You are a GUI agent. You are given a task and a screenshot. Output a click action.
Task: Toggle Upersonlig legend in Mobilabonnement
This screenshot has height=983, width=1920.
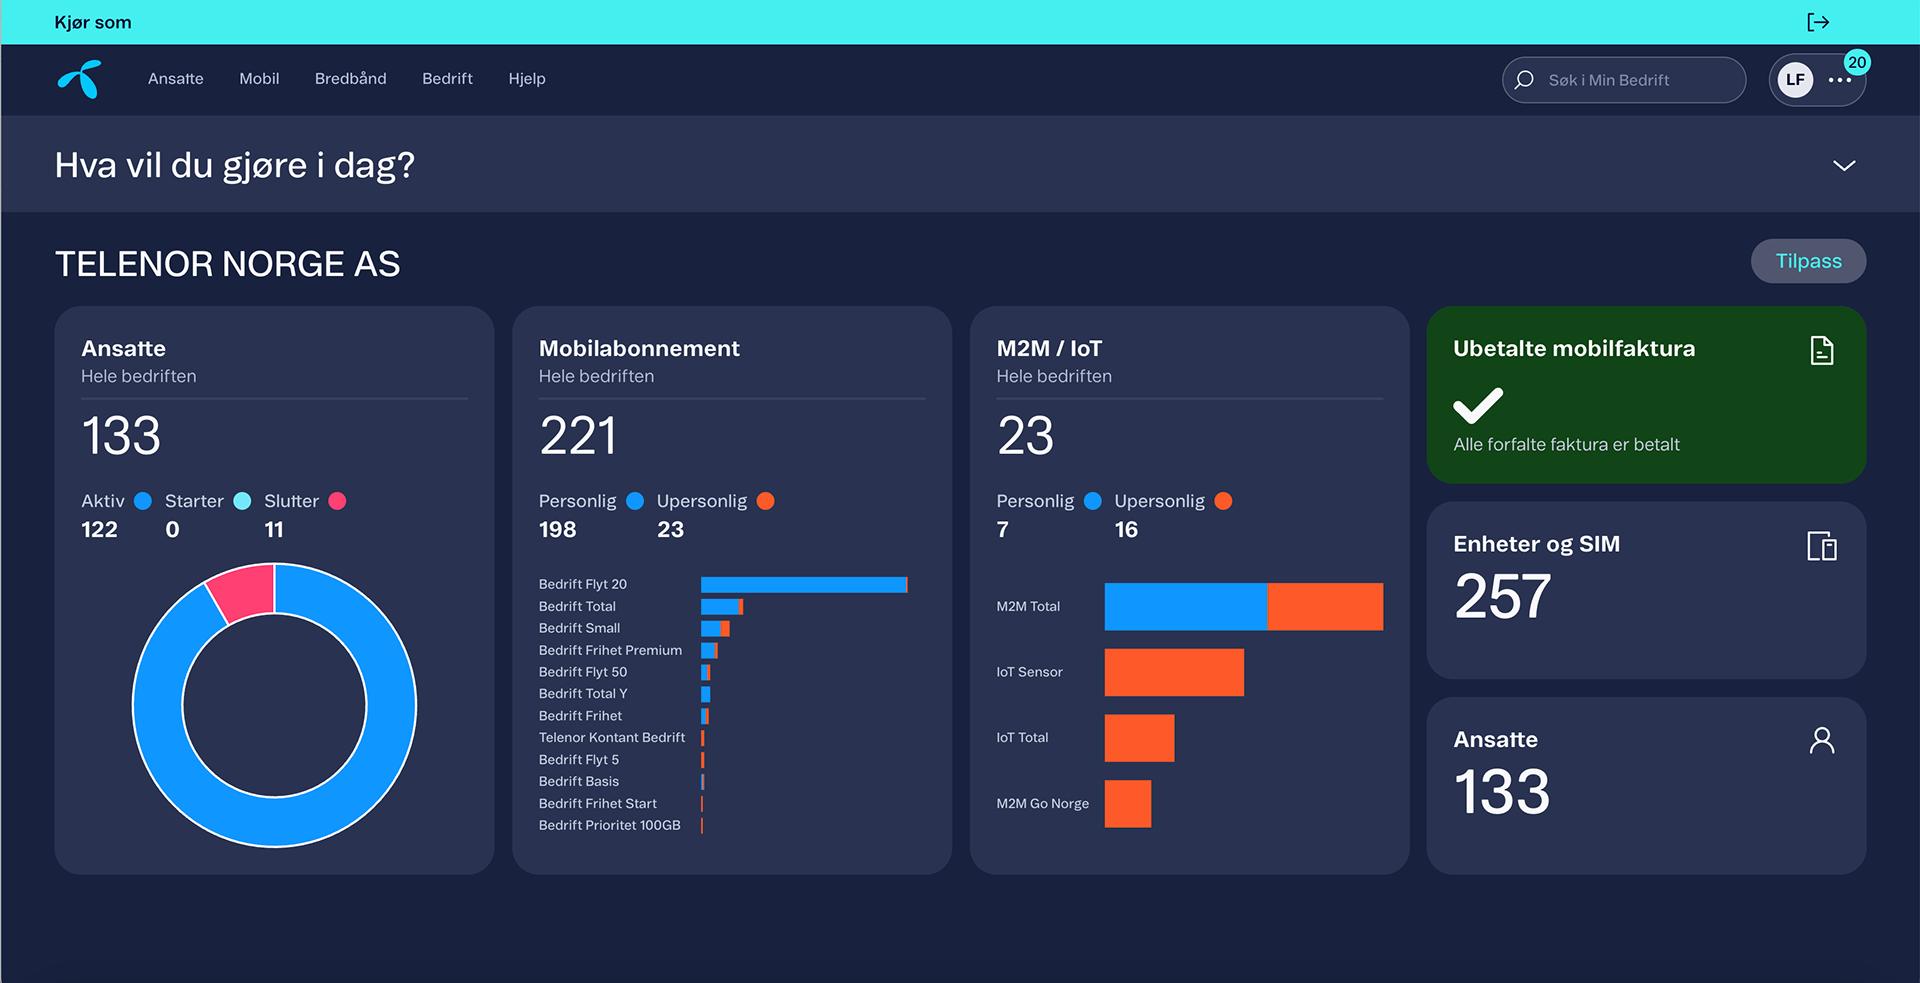[766, 501]
